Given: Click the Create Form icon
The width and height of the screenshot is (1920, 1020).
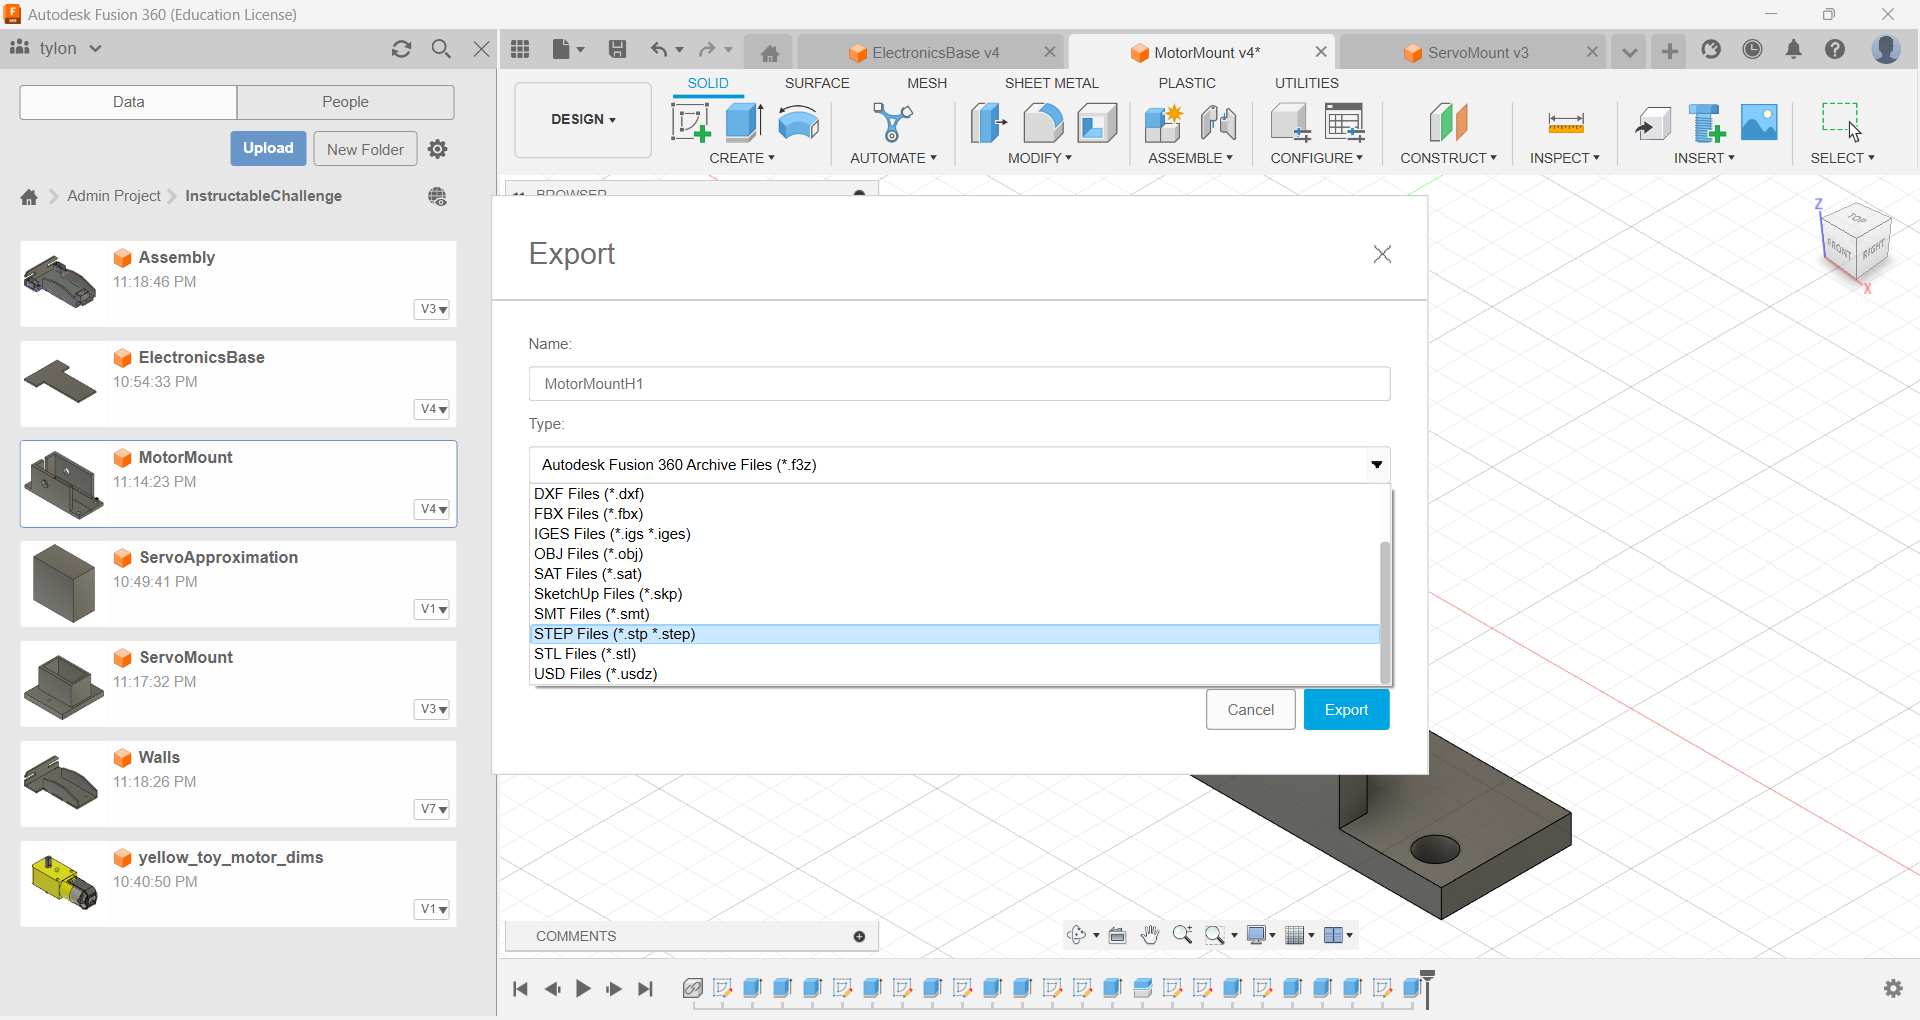Looking at the screenshot, I should point(798,123).
